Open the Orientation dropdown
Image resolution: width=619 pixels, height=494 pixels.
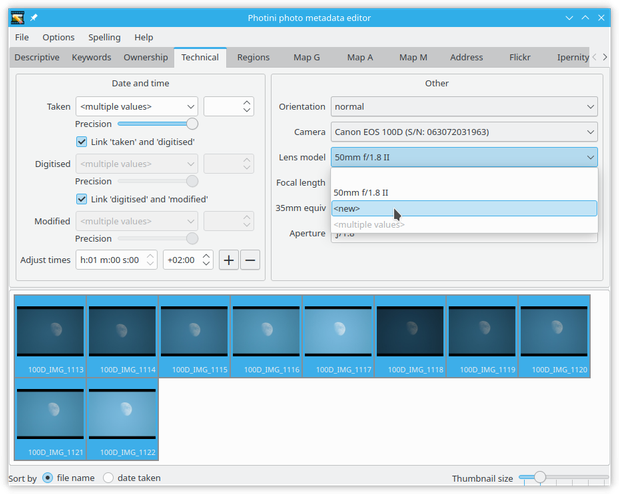(x=464, y=107)
